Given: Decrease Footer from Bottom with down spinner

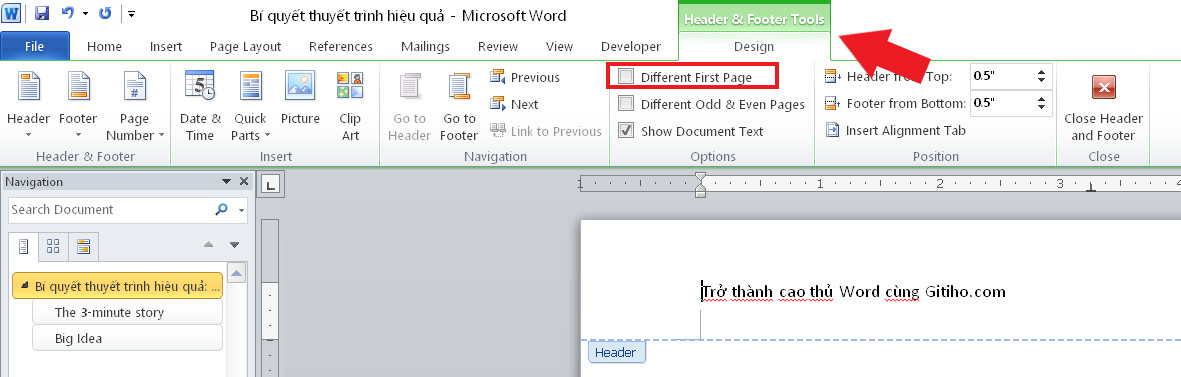Looking at the screenshot, I should coord(1042,108).
